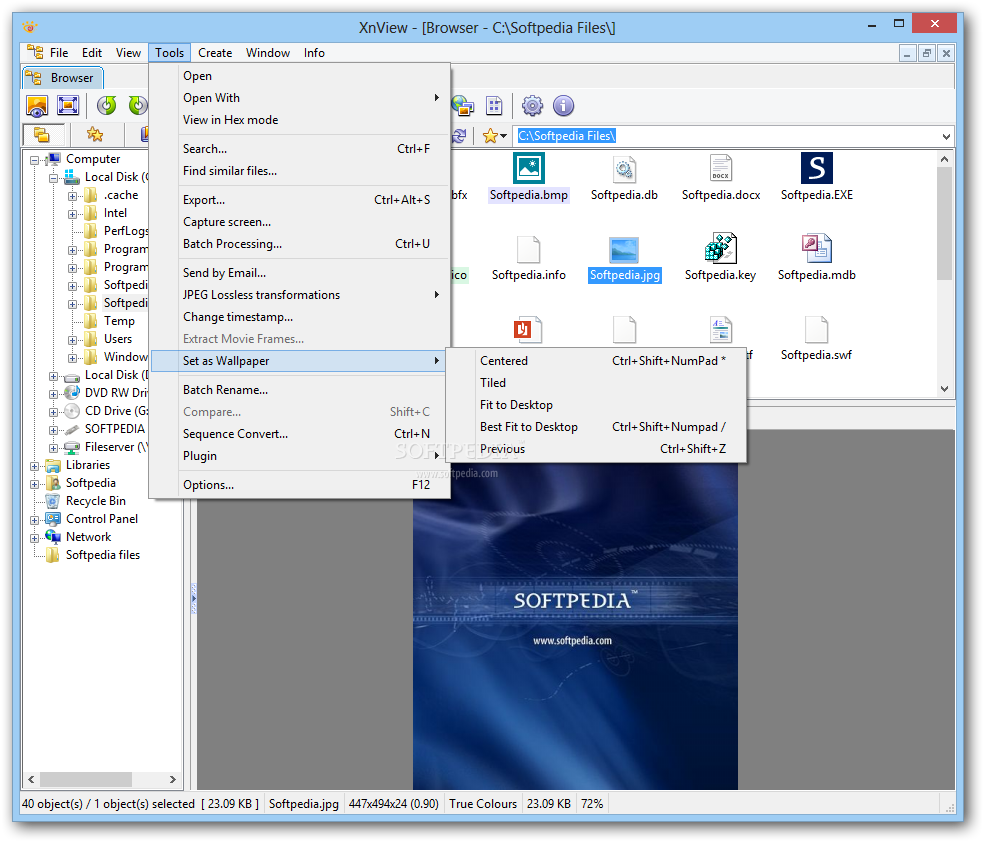This screenshot has width=984, height=842.
Task: Choose Capture screen... menu entry
Action: point(299,221)
